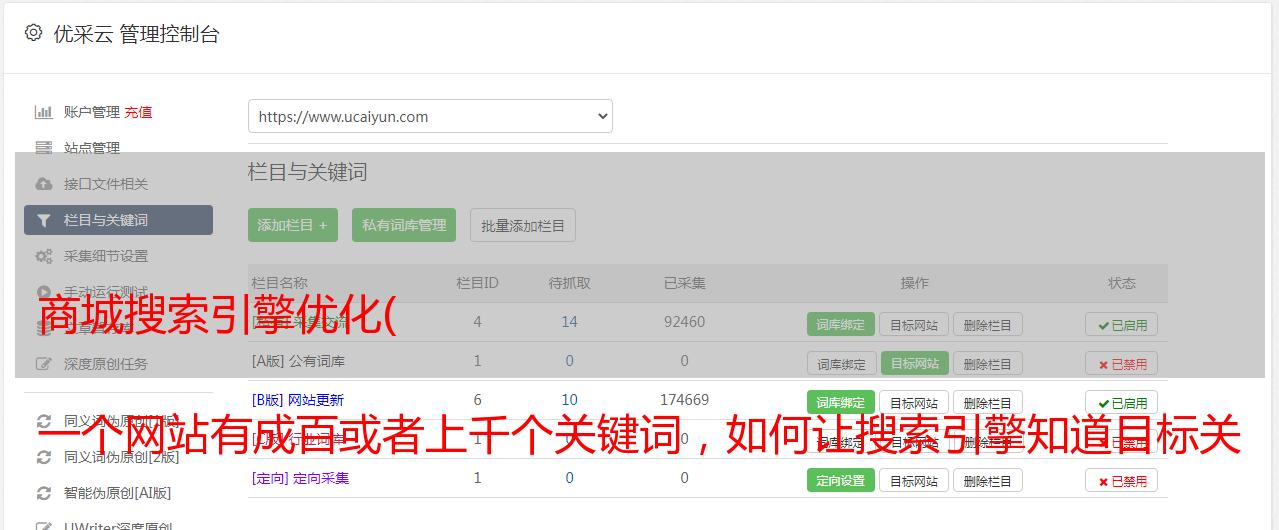Image resolution: width=1279 pixels, height=530 pixels.
Task: Click 删除栏目 in the 92460 row
Action: (x=987, y=324)
